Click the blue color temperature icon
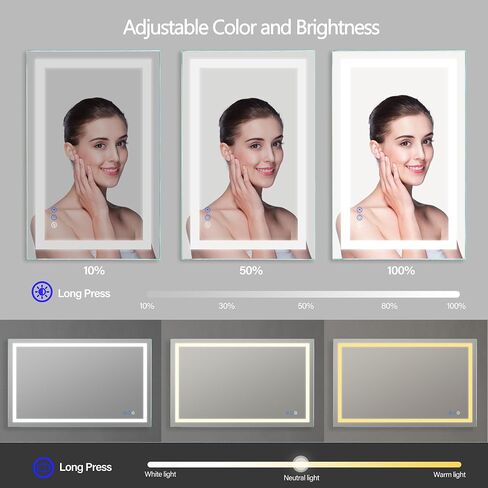Screen dimensions: 488x488 pyautogui.click(x=43, y=467)
